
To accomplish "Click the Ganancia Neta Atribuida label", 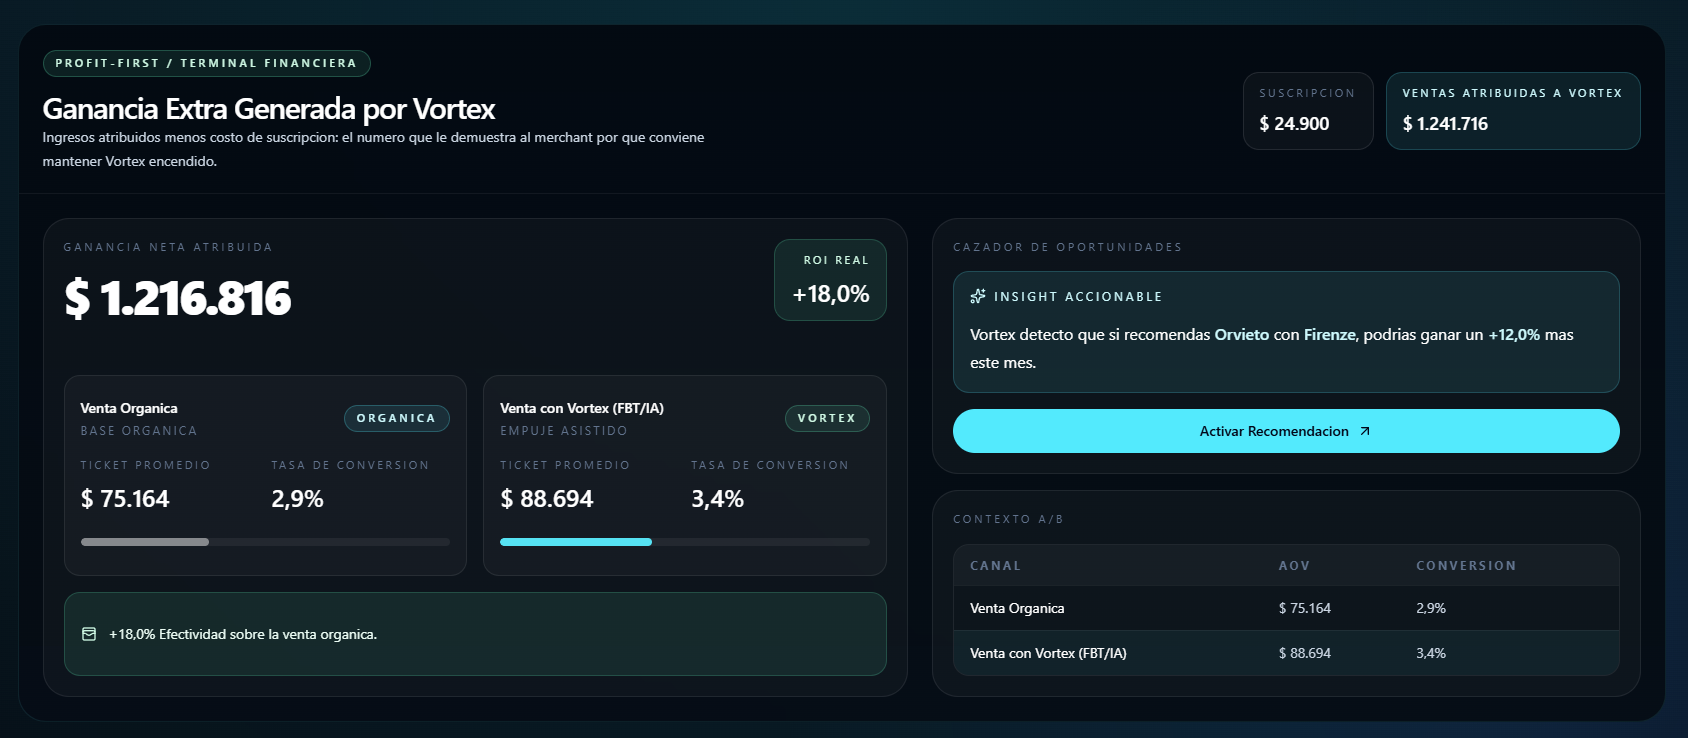I will coord(168,247).
